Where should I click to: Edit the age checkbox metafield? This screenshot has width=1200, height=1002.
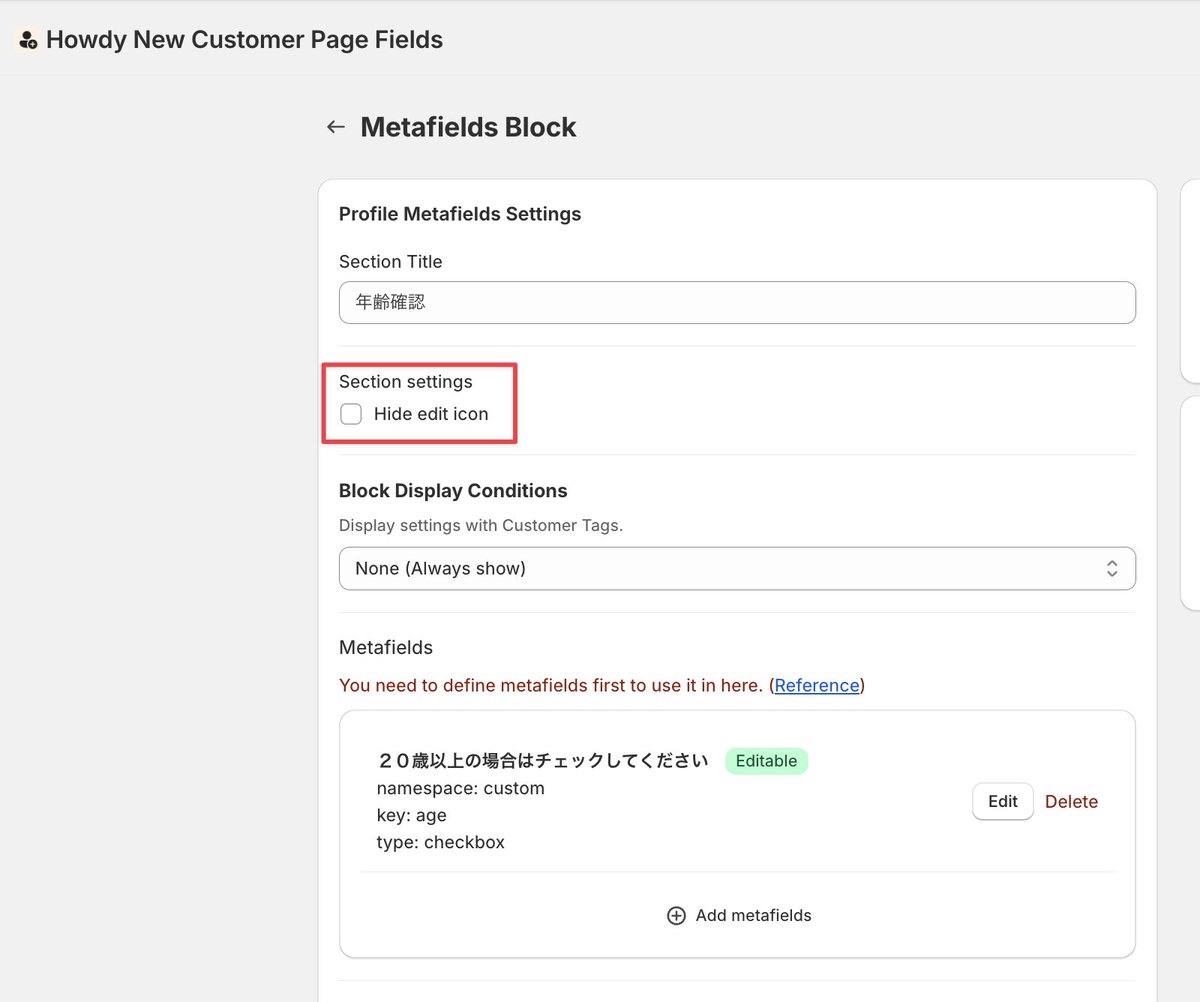click(x=1002, y=801)
